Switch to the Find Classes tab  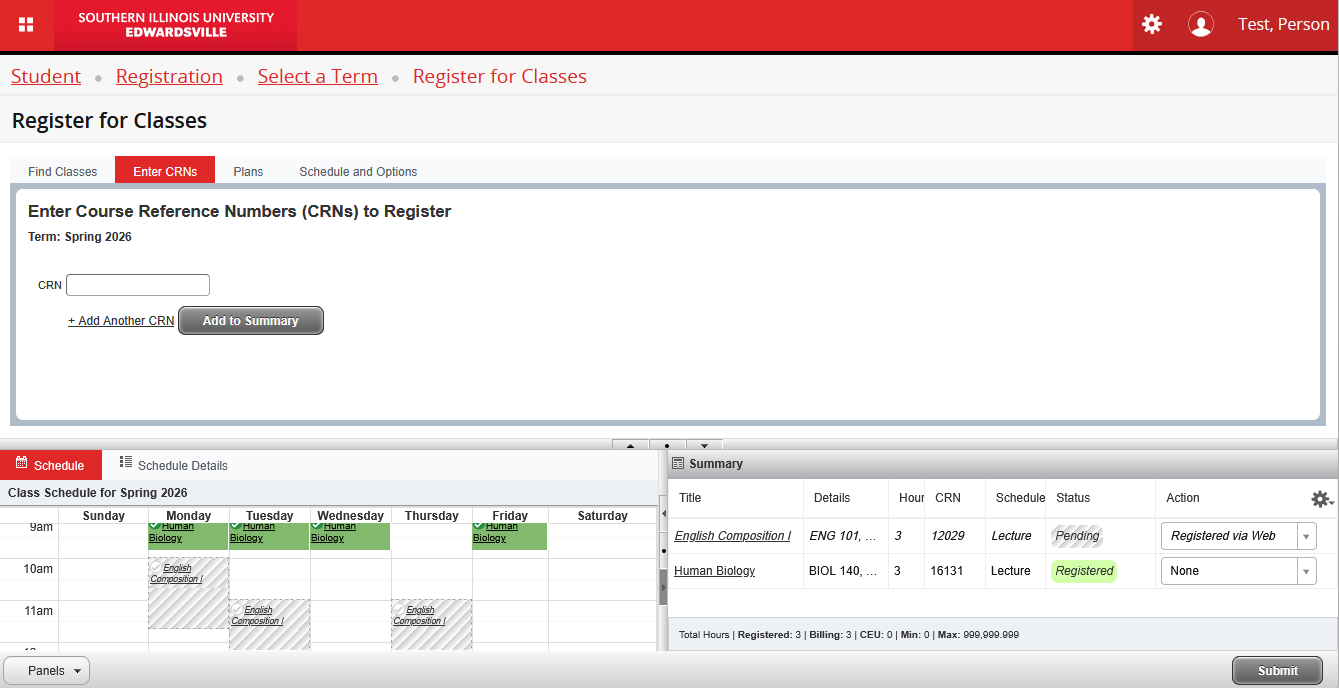coord(62,171)
